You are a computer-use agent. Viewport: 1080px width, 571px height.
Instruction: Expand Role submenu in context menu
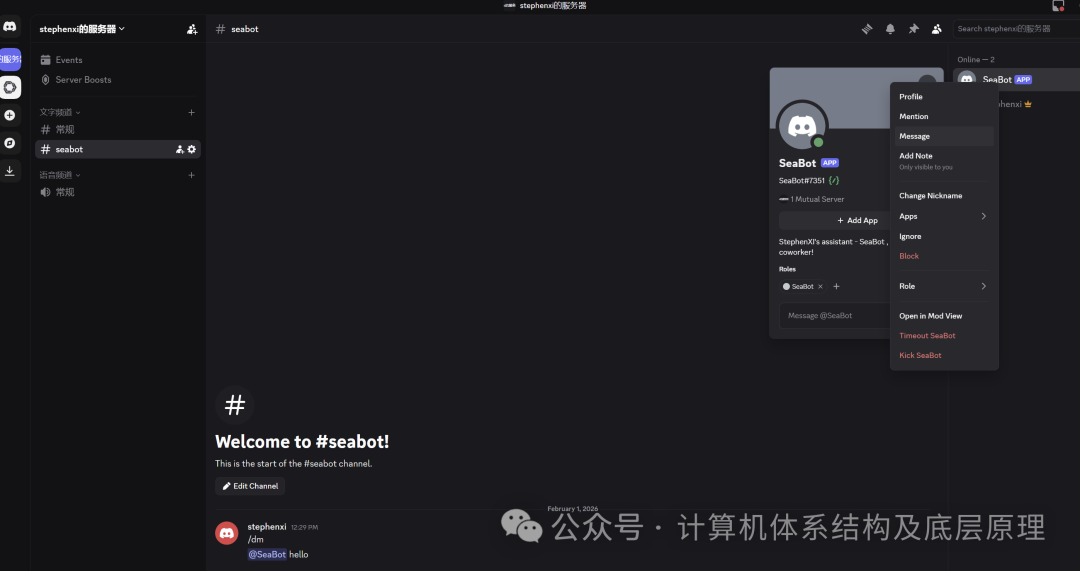pos(944,287)
